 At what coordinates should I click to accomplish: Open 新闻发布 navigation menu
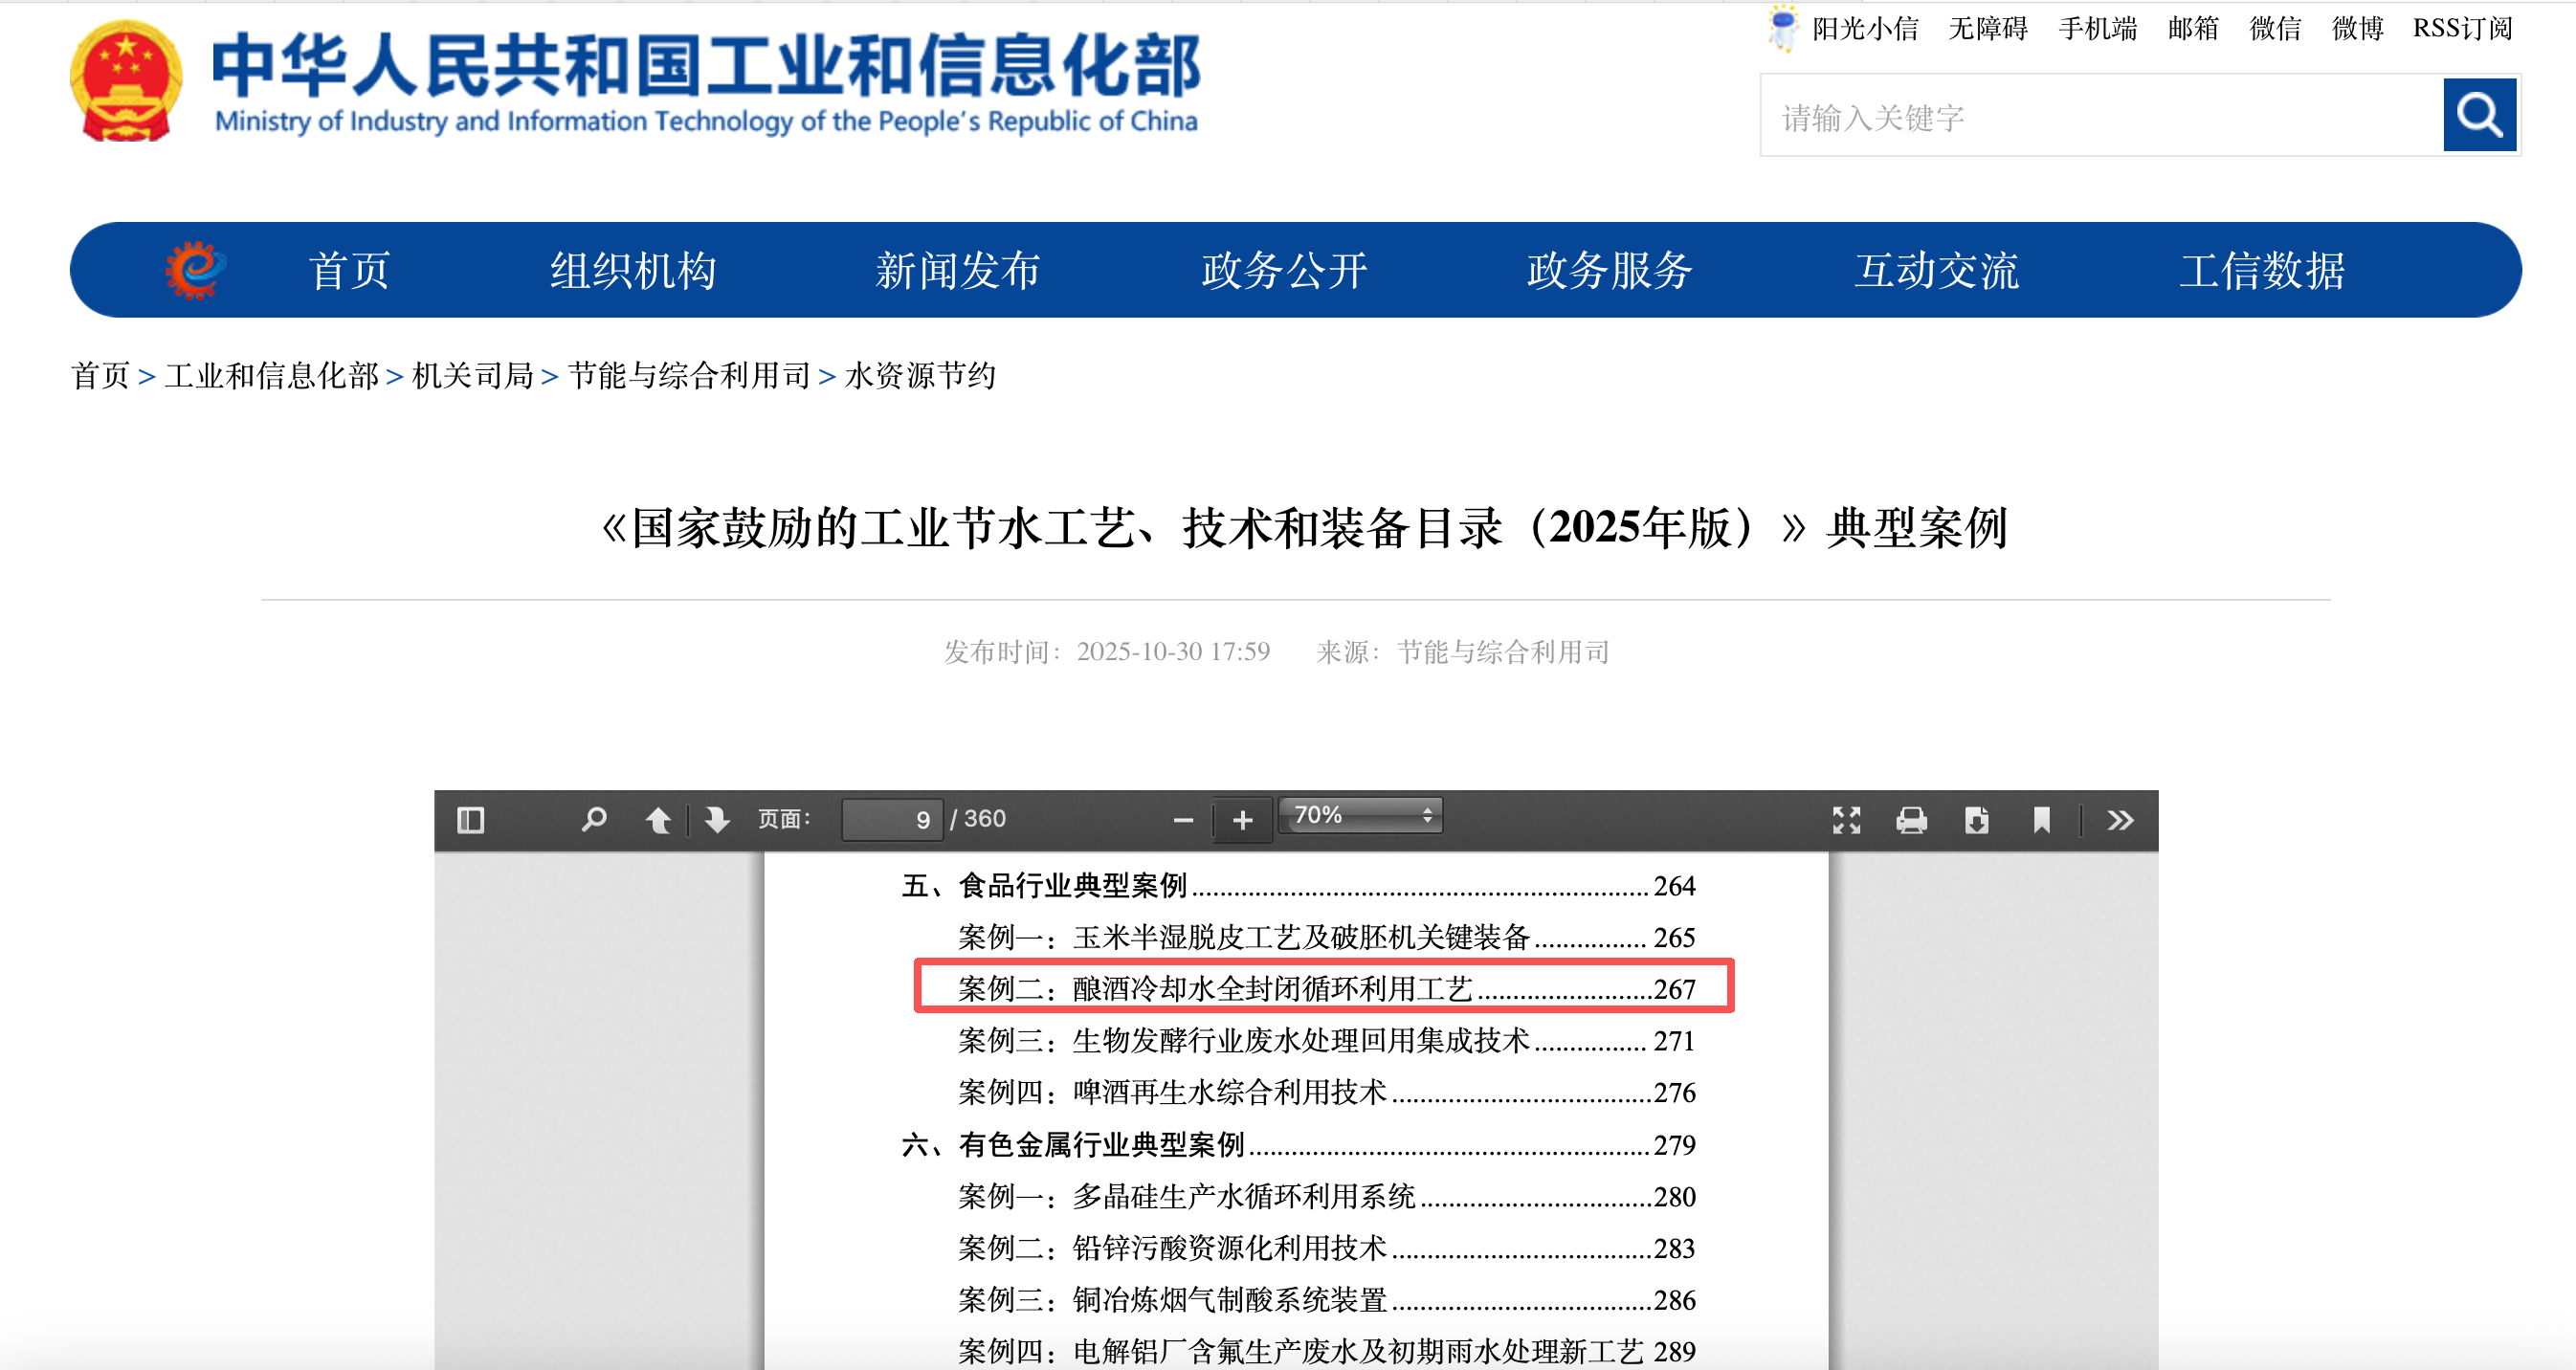coord(958,270)
